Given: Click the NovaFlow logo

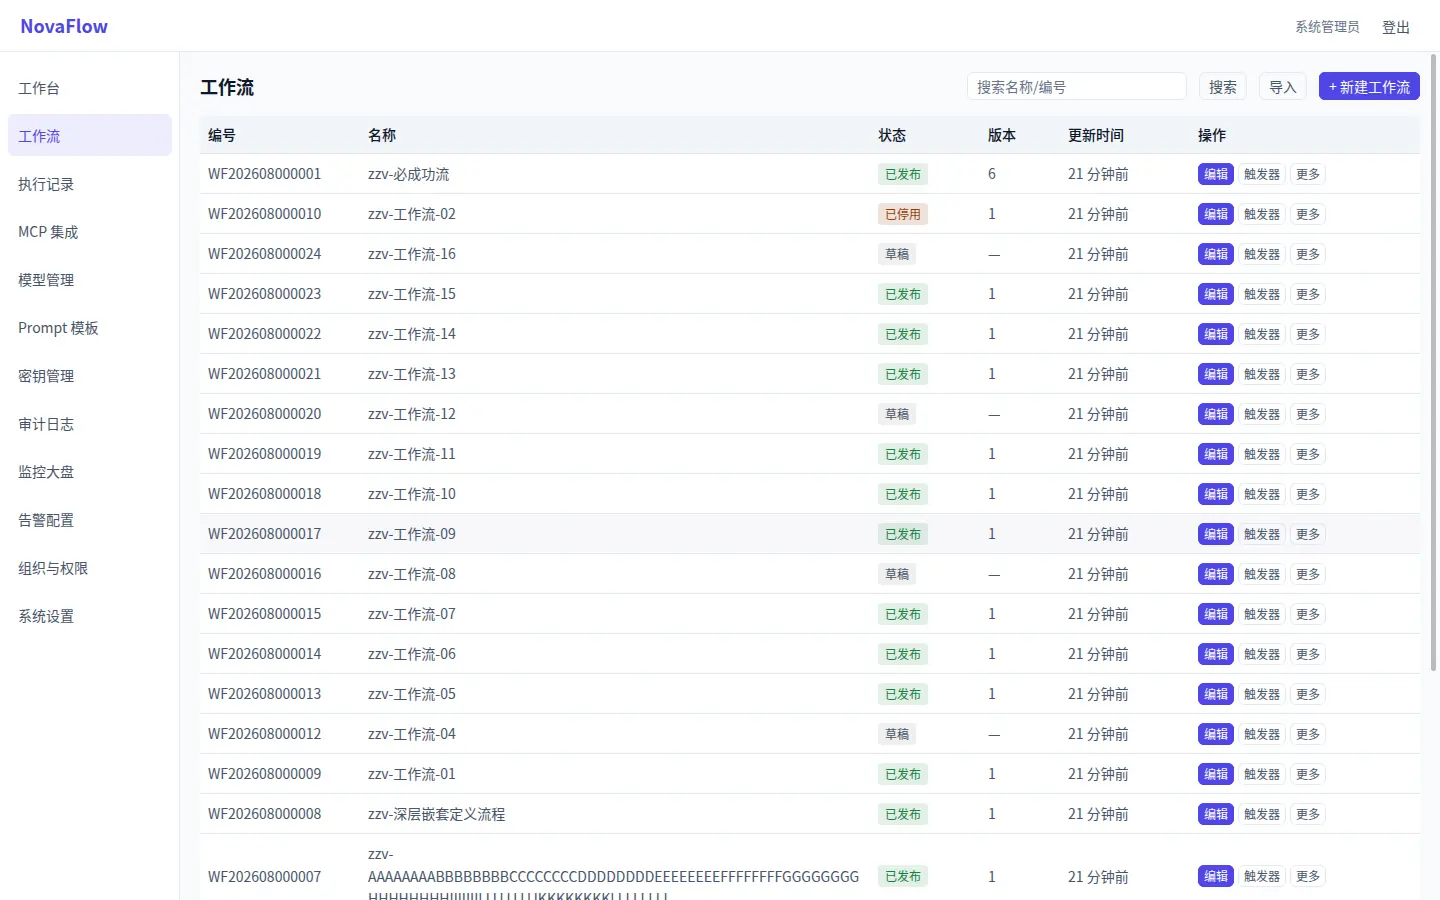Looking at the screenshot, I should click(64, 26).
